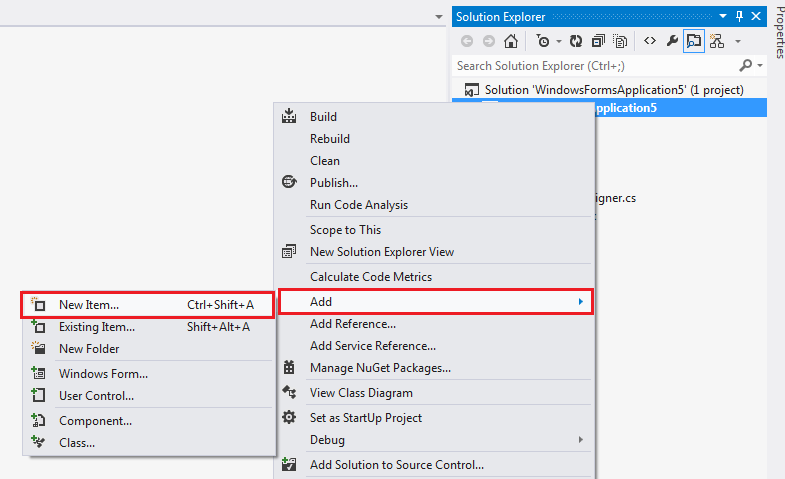Open the search options dropdown beside the magnifier

(x=760, y=66)
